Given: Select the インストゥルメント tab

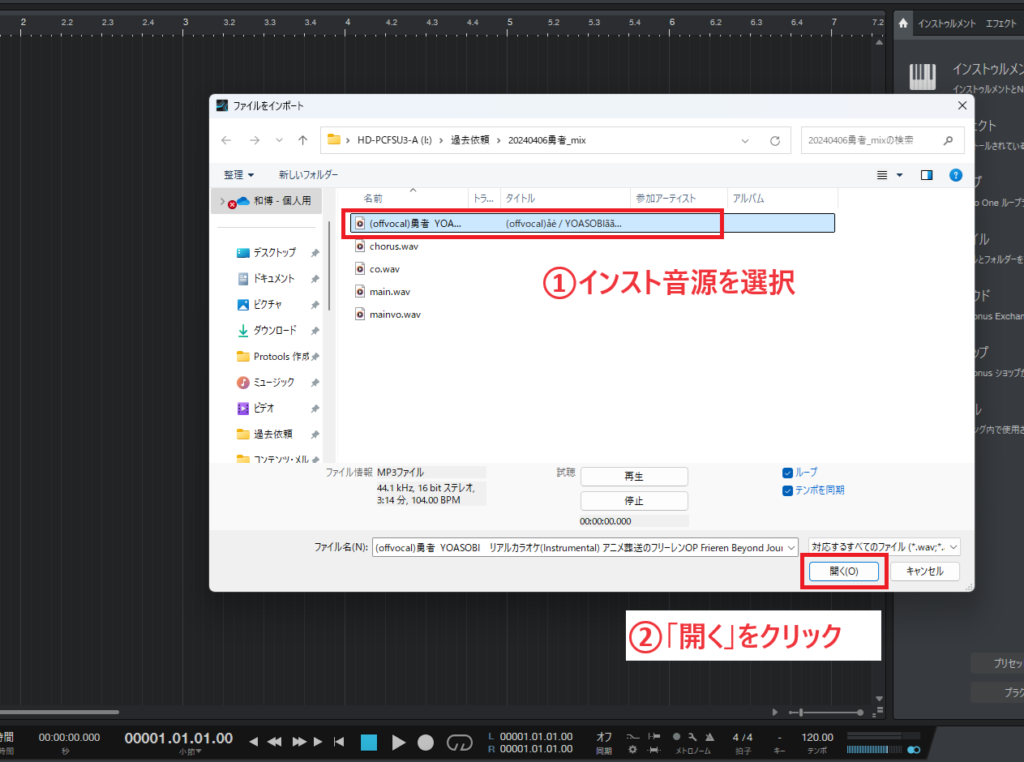Looking at the screenshot, I should (x=947, y=23).
